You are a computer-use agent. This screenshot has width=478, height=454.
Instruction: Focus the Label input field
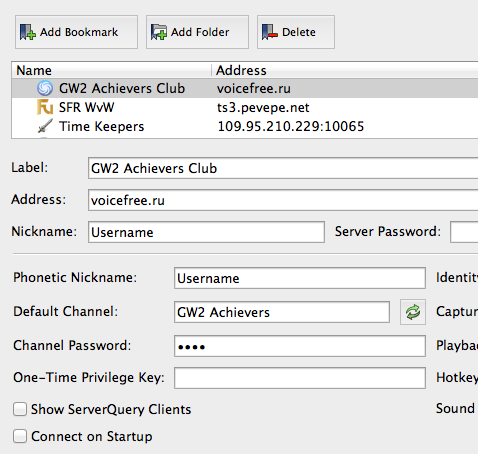point(283,168)
